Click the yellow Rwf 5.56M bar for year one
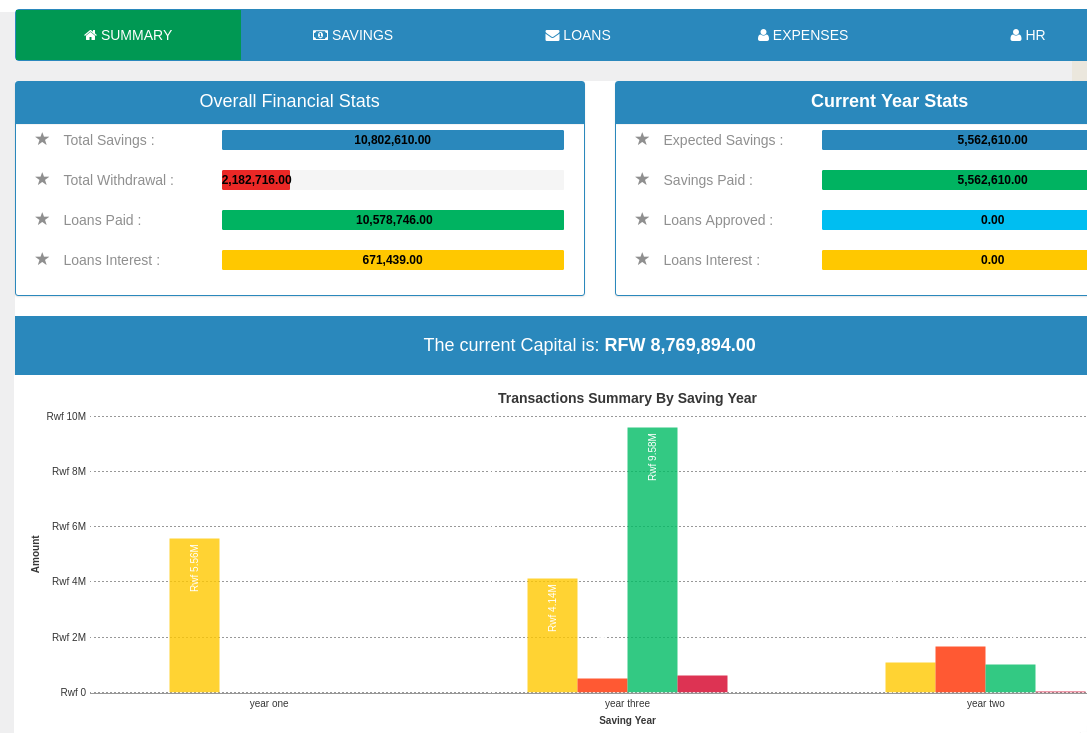Image resolution: width=1087 pixels, height=733 pixels. 194,616
